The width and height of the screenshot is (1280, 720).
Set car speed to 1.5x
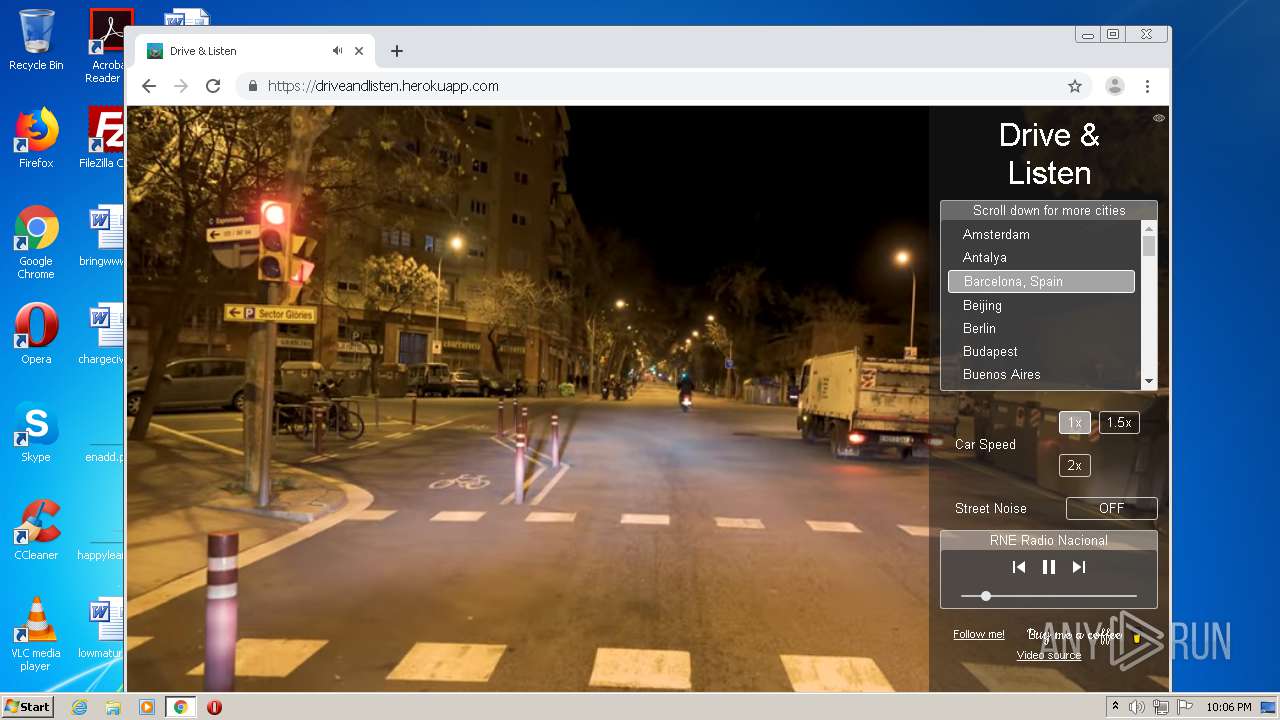point(1119,422)
